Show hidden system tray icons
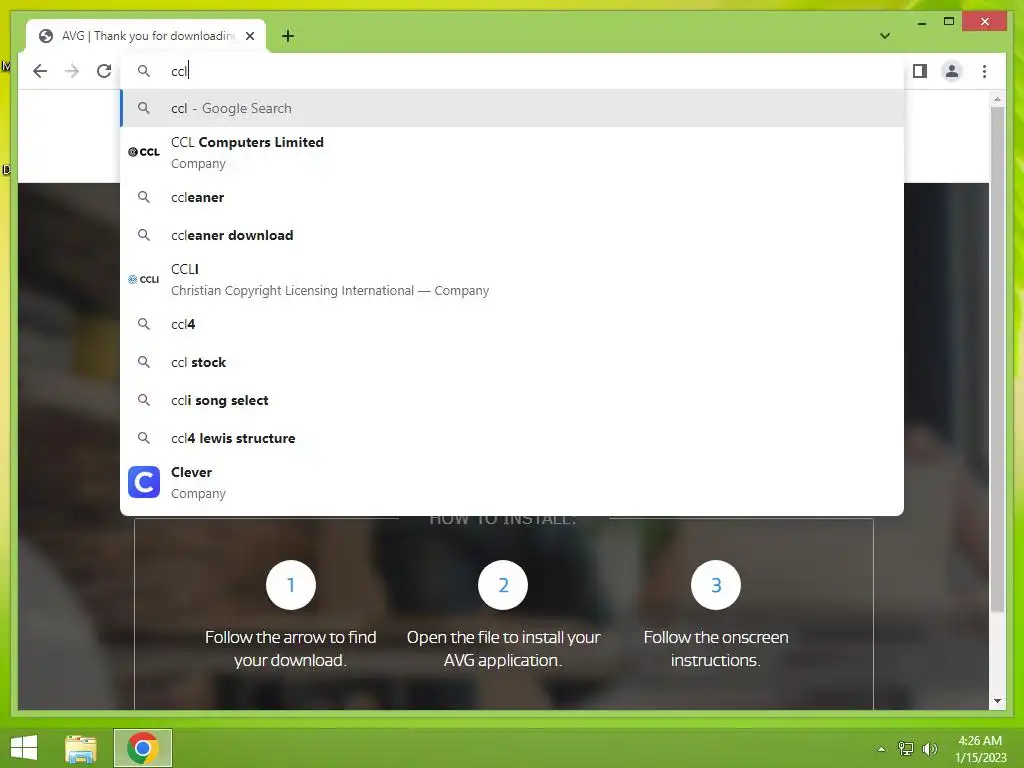 coord(882,749)
